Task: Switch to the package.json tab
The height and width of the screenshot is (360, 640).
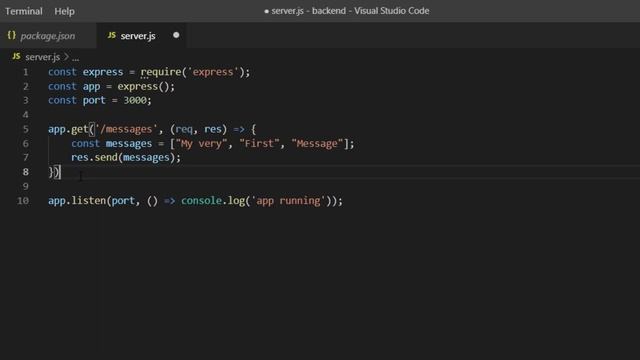Action: 48,36
